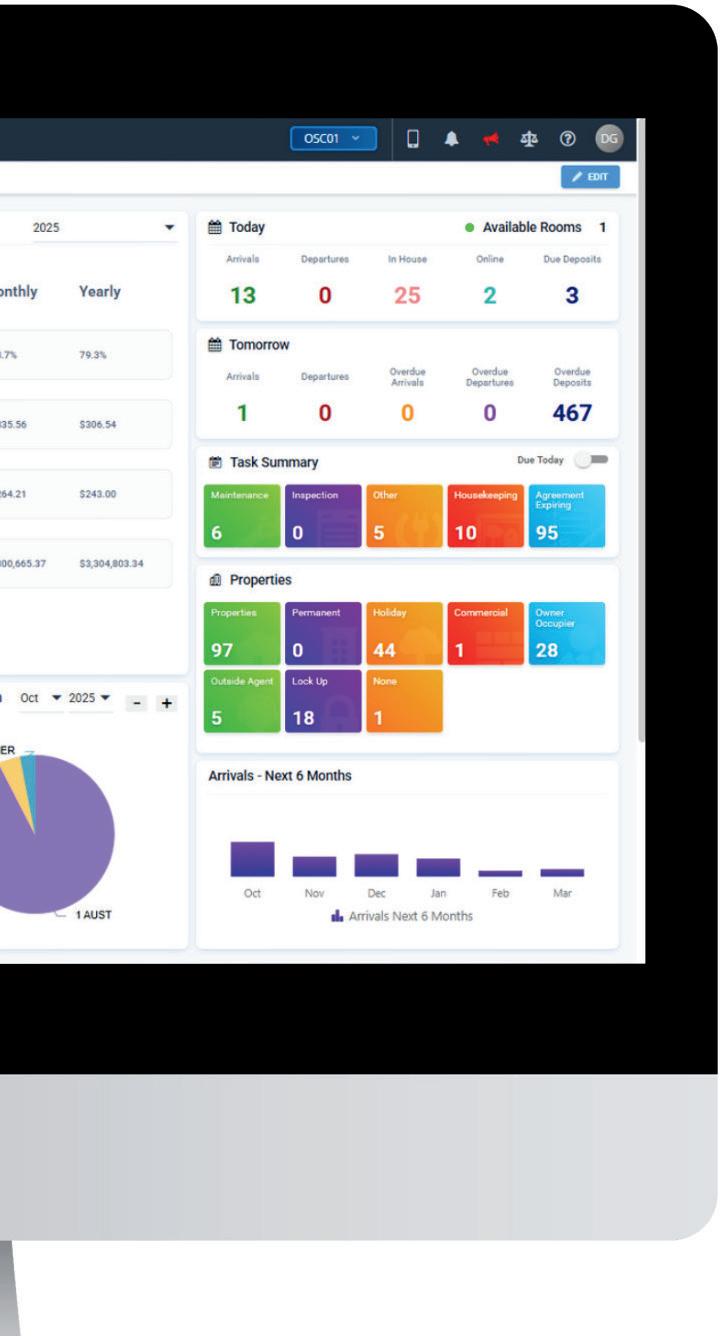Viewport: 723px width, 1336px height.
Task: Click the Oct bar in arrivals chart
Action: 252,859
